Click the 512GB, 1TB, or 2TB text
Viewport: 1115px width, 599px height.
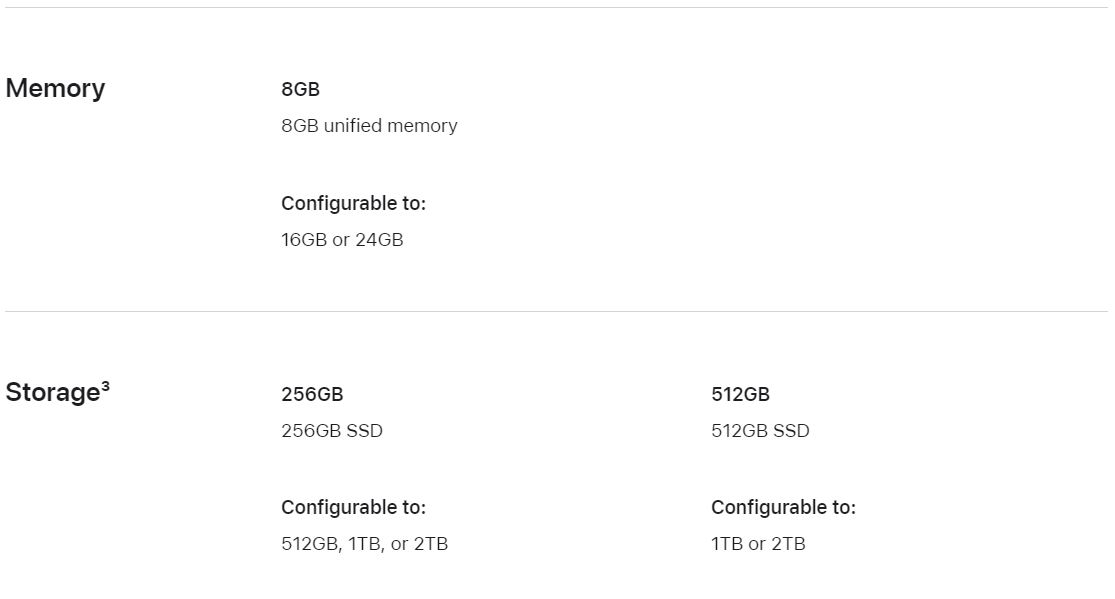coord(365,544)
